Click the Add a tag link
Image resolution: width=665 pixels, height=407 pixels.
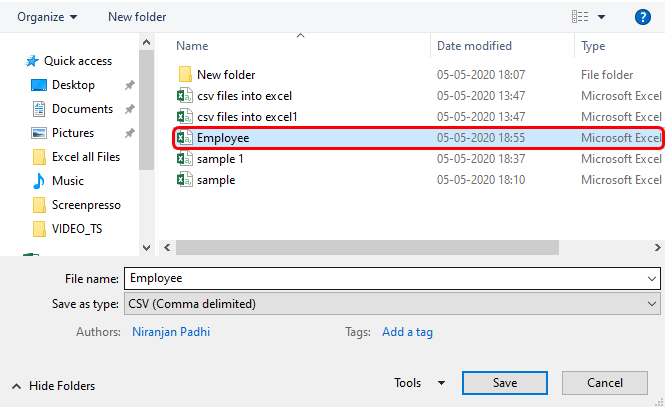coord(408,331)
